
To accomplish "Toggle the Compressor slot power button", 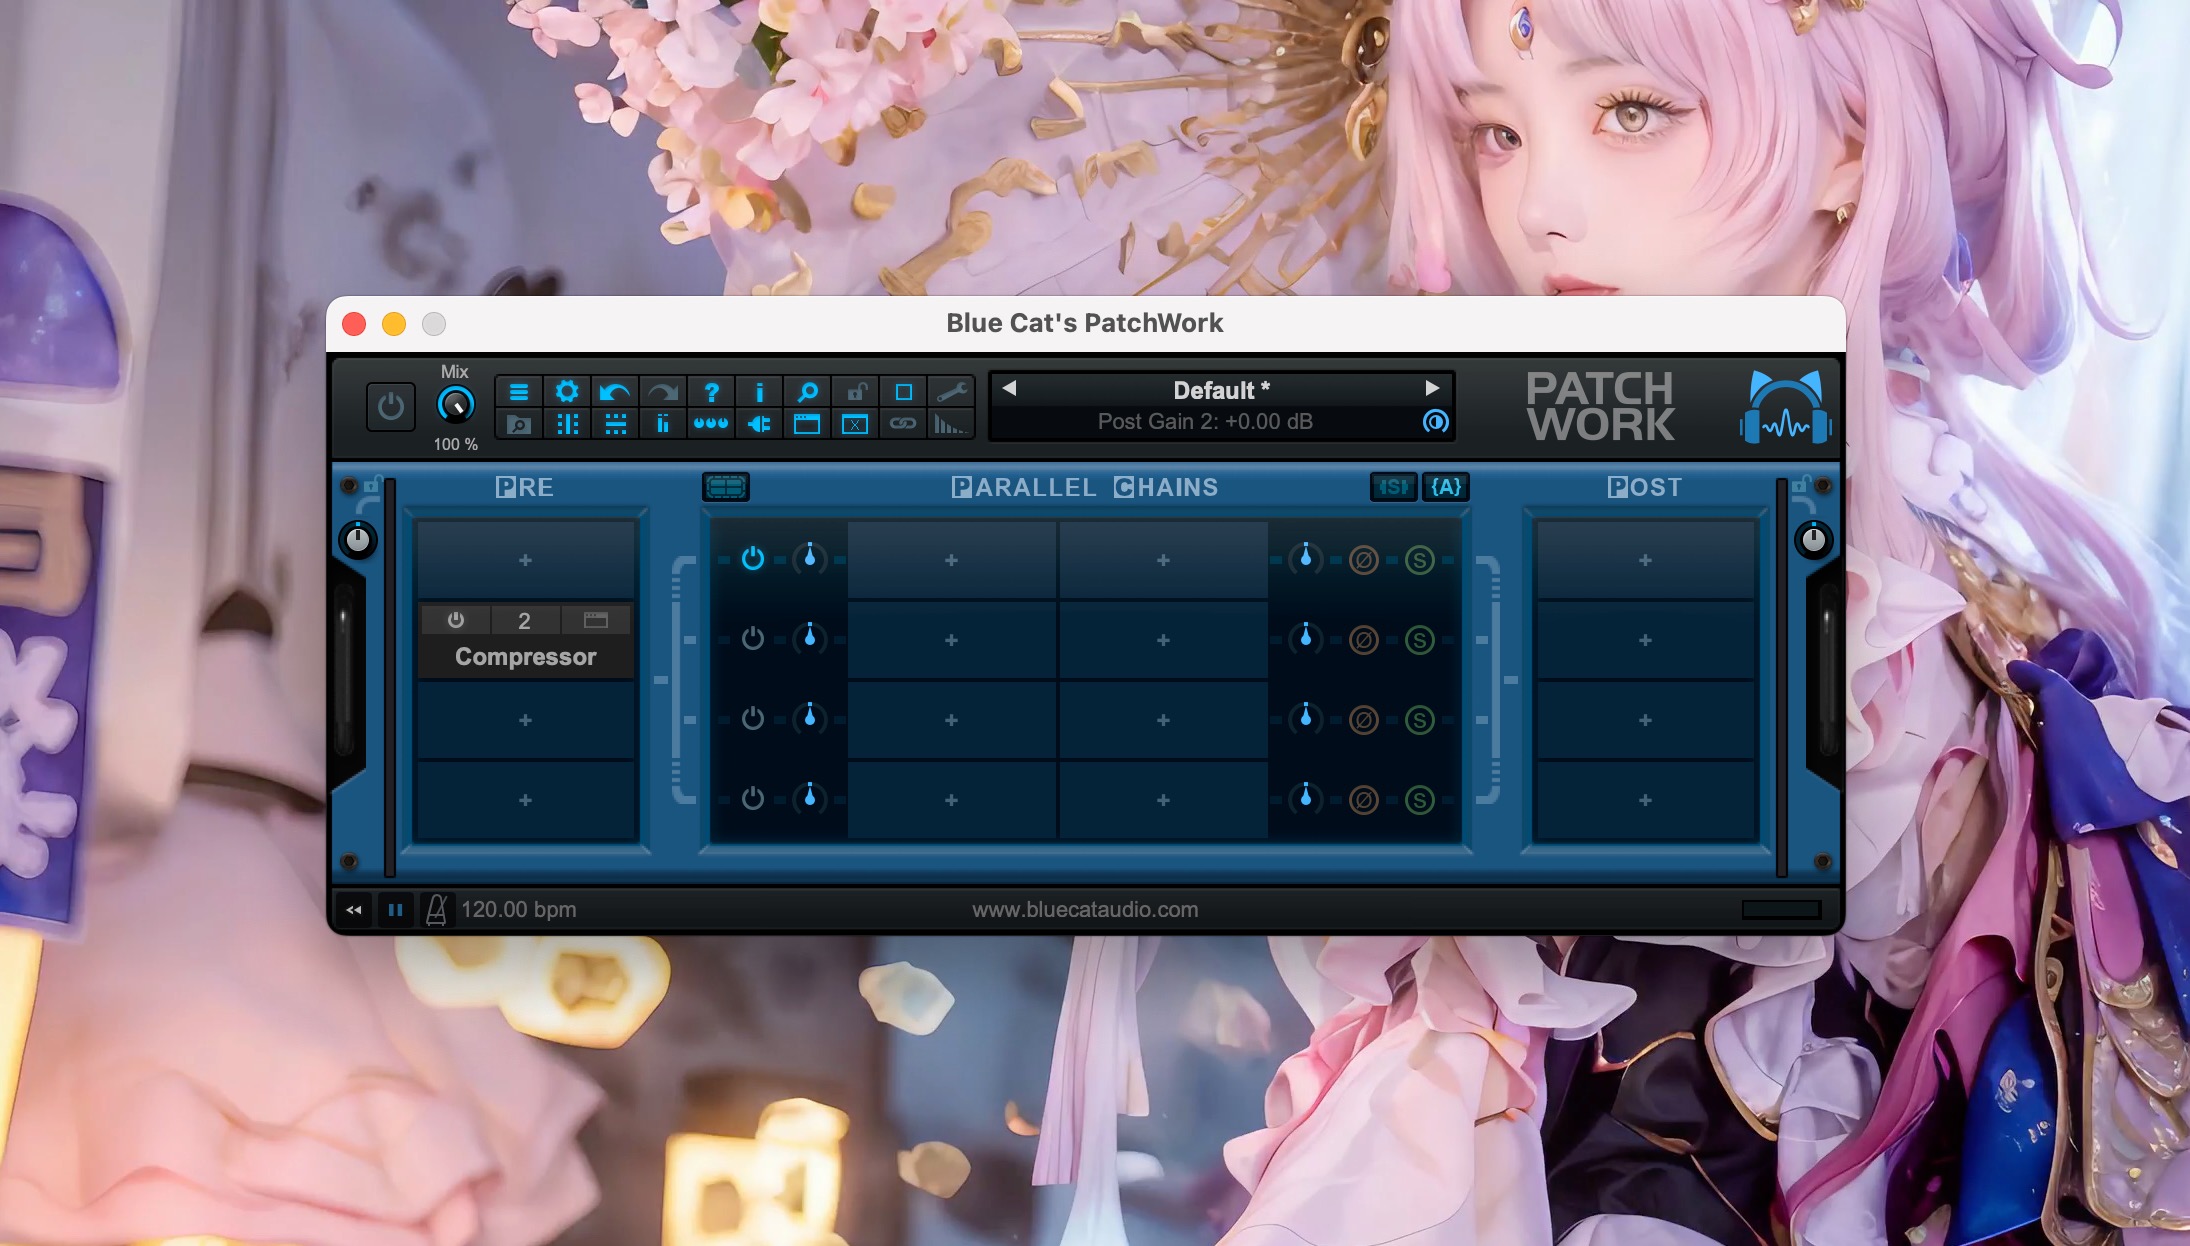I will click(456, 620).
